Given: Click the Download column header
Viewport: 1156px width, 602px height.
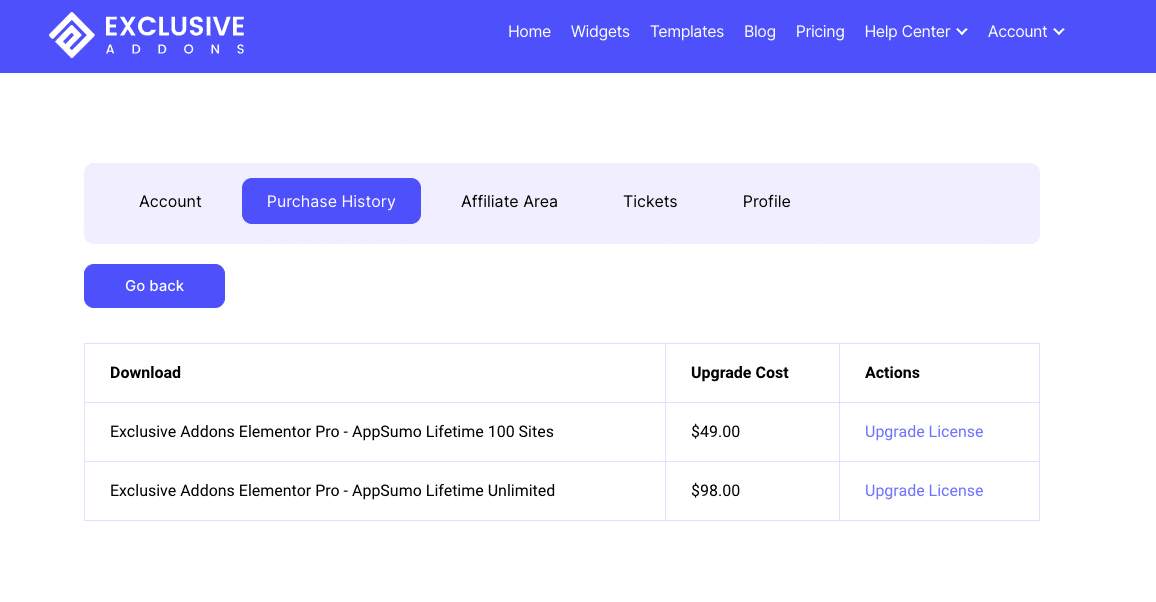Looking at the screenshot, I should [145, 373].
